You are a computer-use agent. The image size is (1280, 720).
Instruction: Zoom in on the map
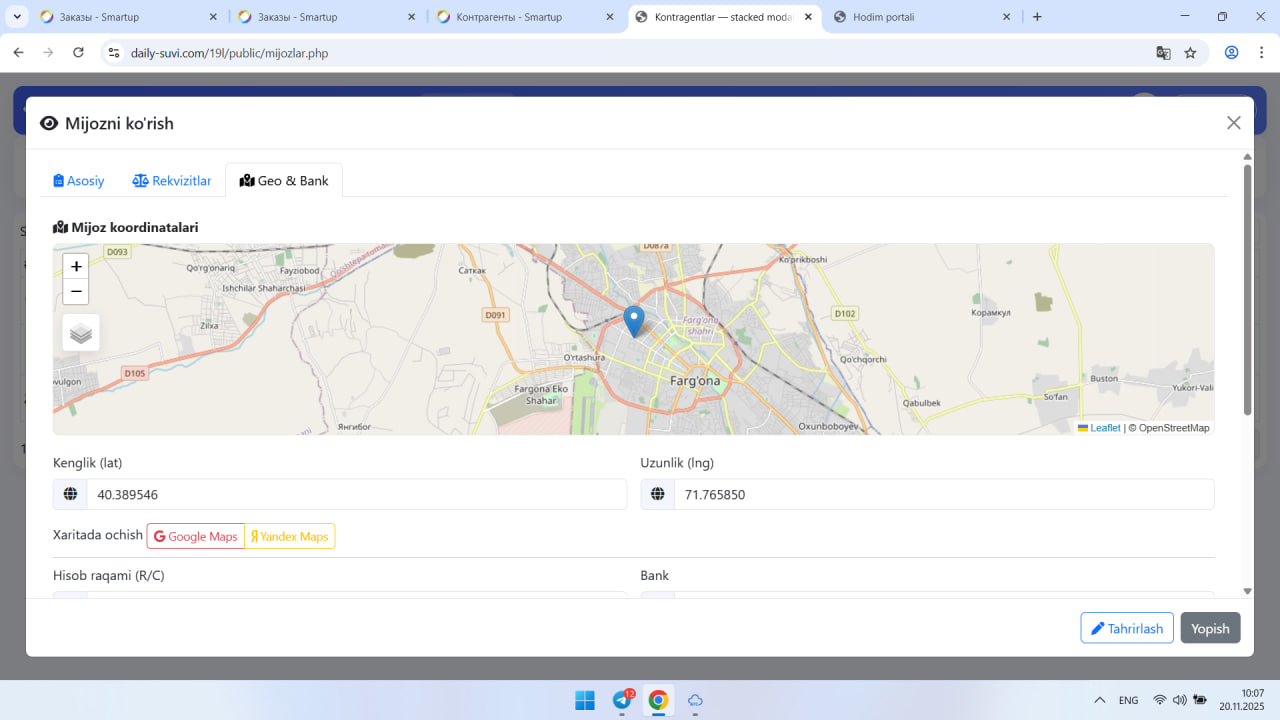click(x=76, y=266)
